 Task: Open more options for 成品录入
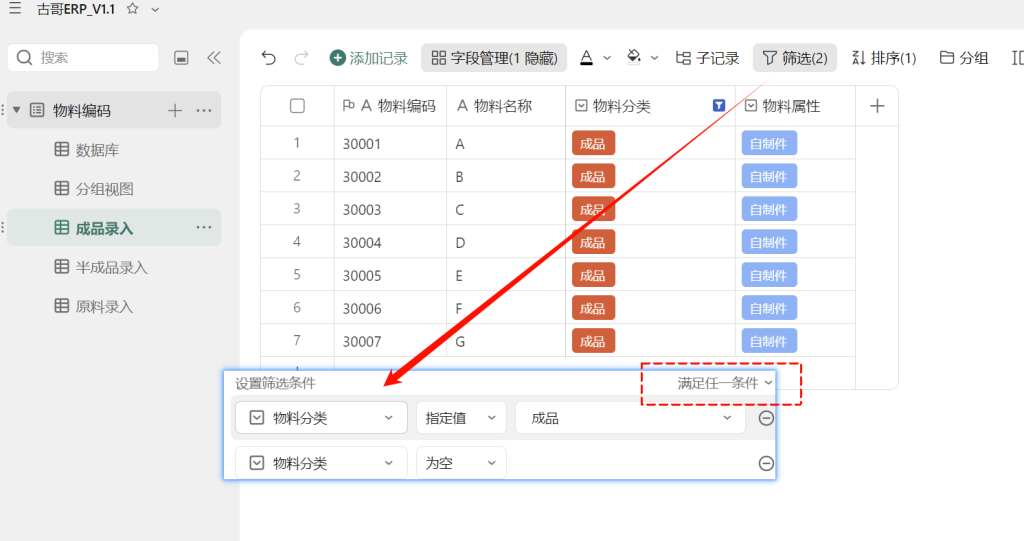click(204, 227)
